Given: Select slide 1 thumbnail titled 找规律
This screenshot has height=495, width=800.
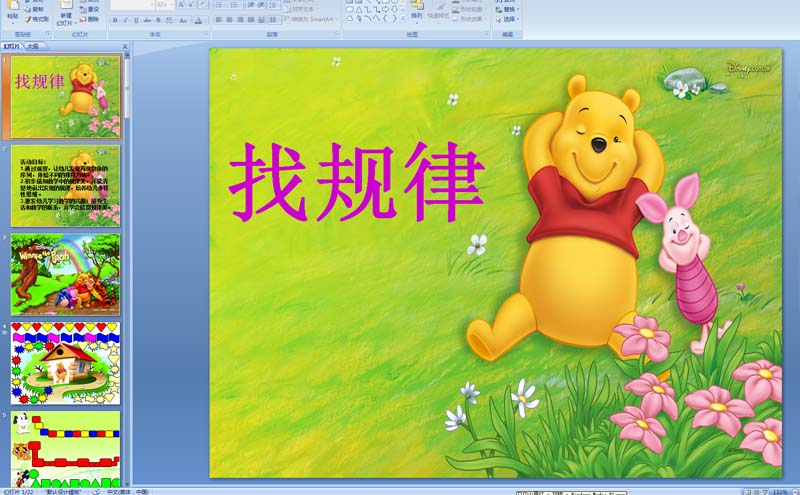Looking at the screenshot, I should pos(66,96).
